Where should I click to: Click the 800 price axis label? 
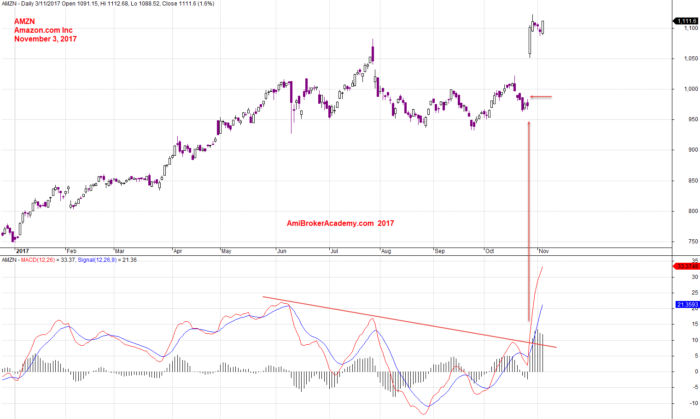point(693,211)
